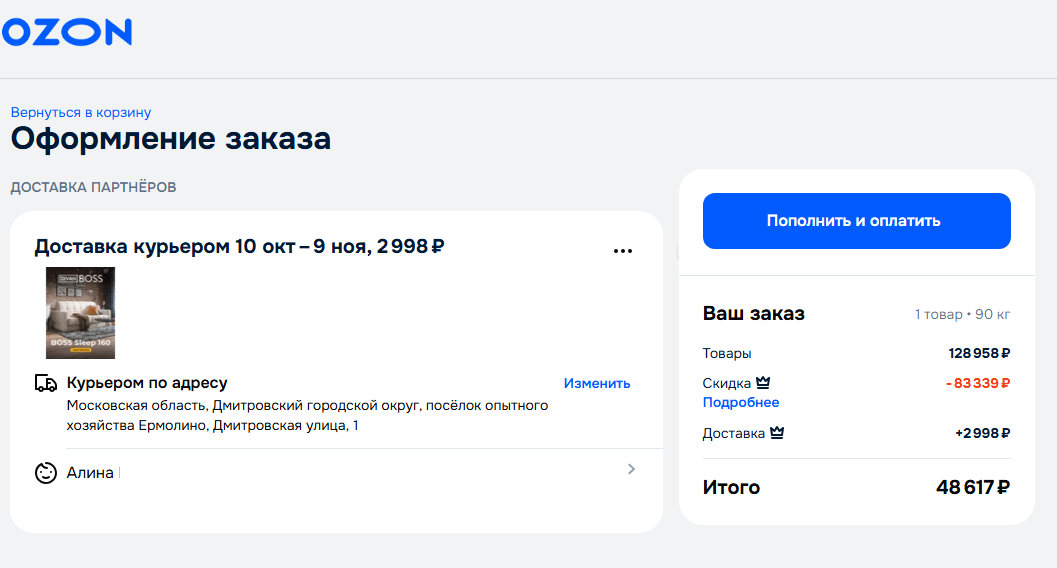The image size is (1057, 568).
Task: Click the 1 товар • 90 кг summary text
Action: pyautogui.click(x=962, y=315)
